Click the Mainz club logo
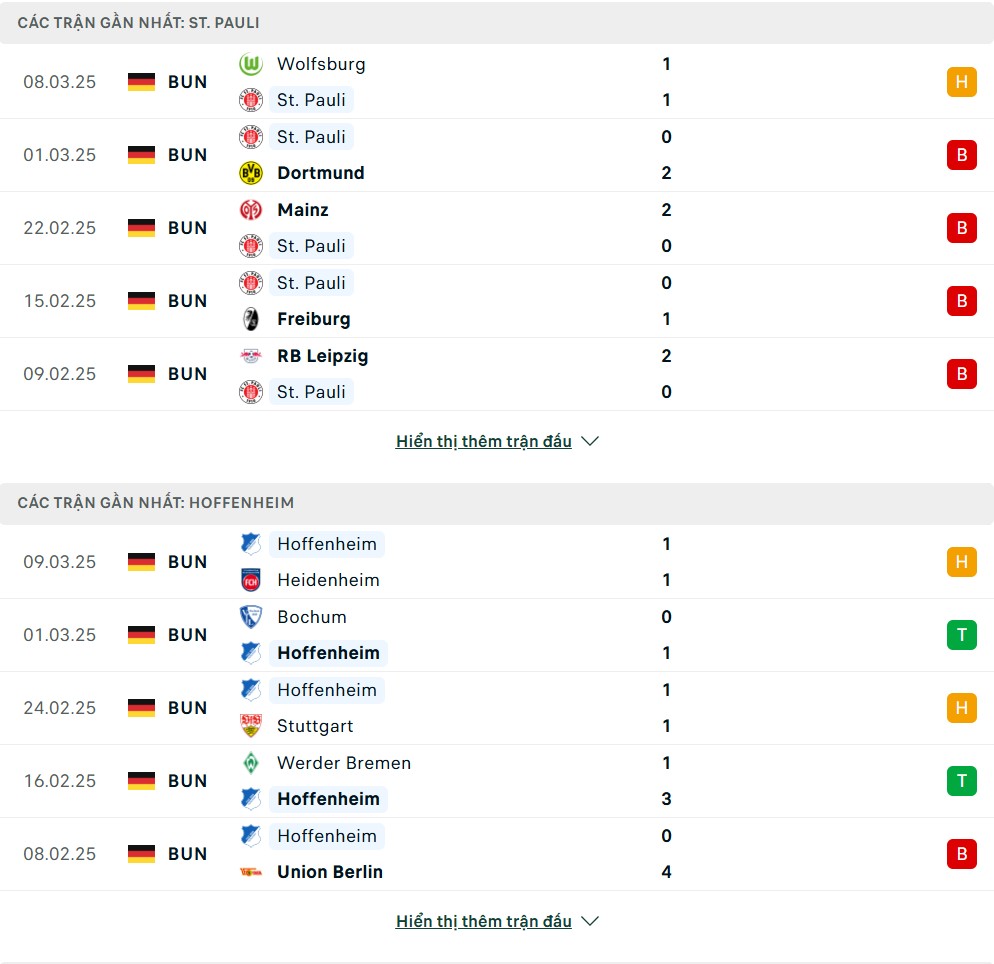Viewport: 994px width, 964px height. pyautogui.click(x=251, y=210)
